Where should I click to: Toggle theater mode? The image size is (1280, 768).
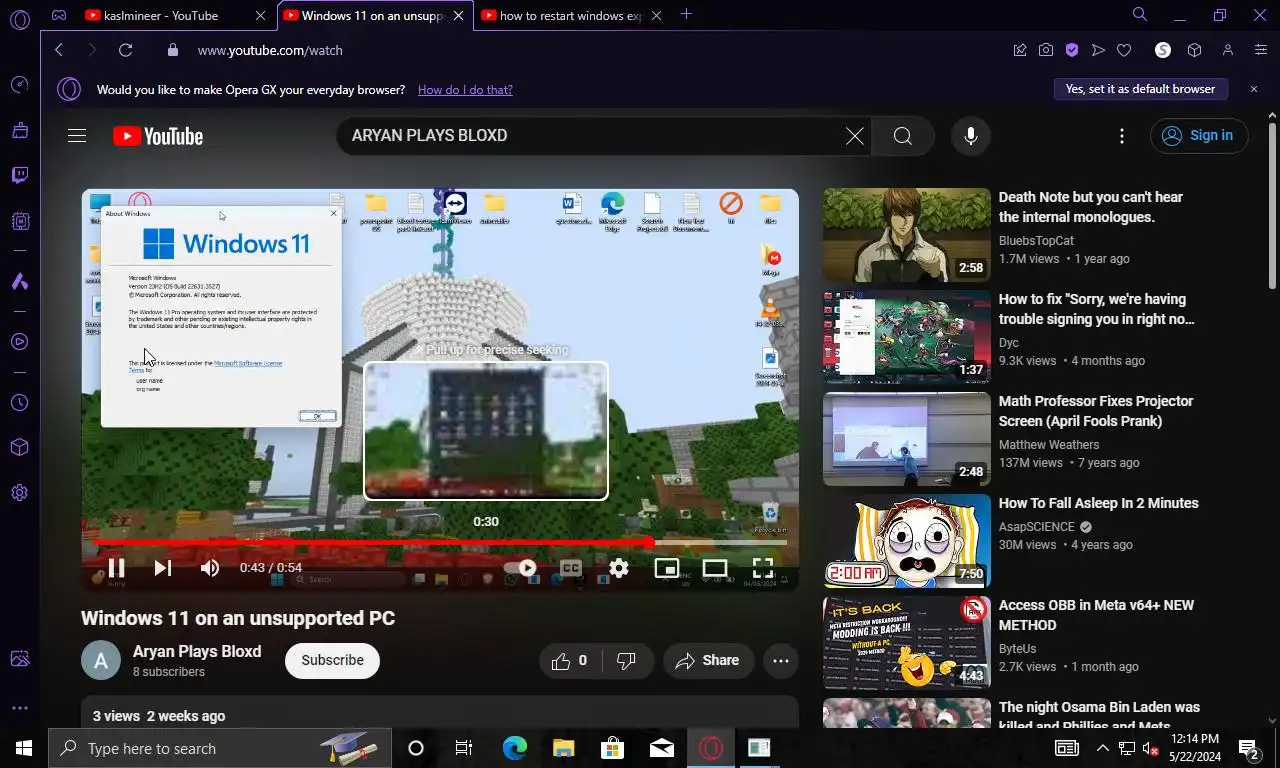[x=715, y=568]
